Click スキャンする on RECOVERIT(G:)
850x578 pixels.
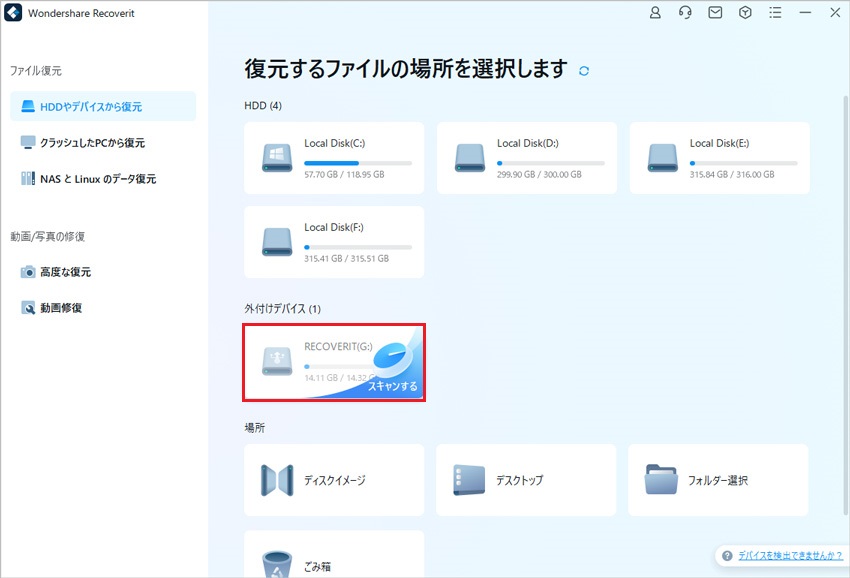[392, 386]
